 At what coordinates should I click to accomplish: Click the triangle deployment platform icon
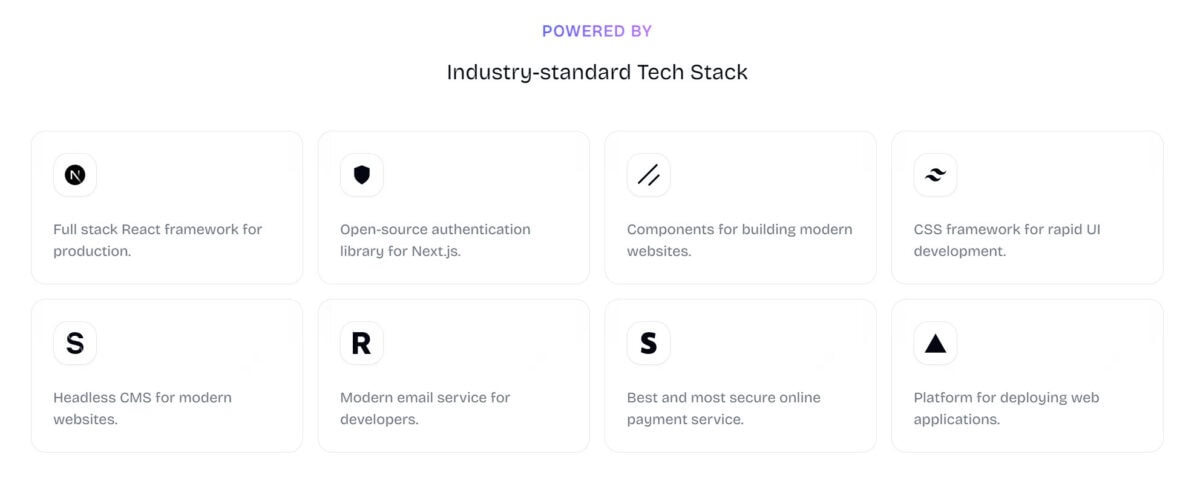point(935,343)
